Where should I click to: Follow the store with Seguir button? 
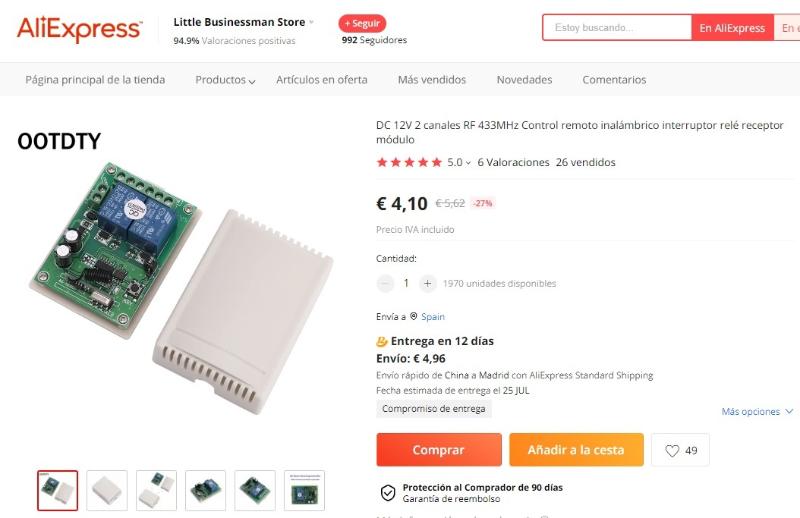click(362, 23)
